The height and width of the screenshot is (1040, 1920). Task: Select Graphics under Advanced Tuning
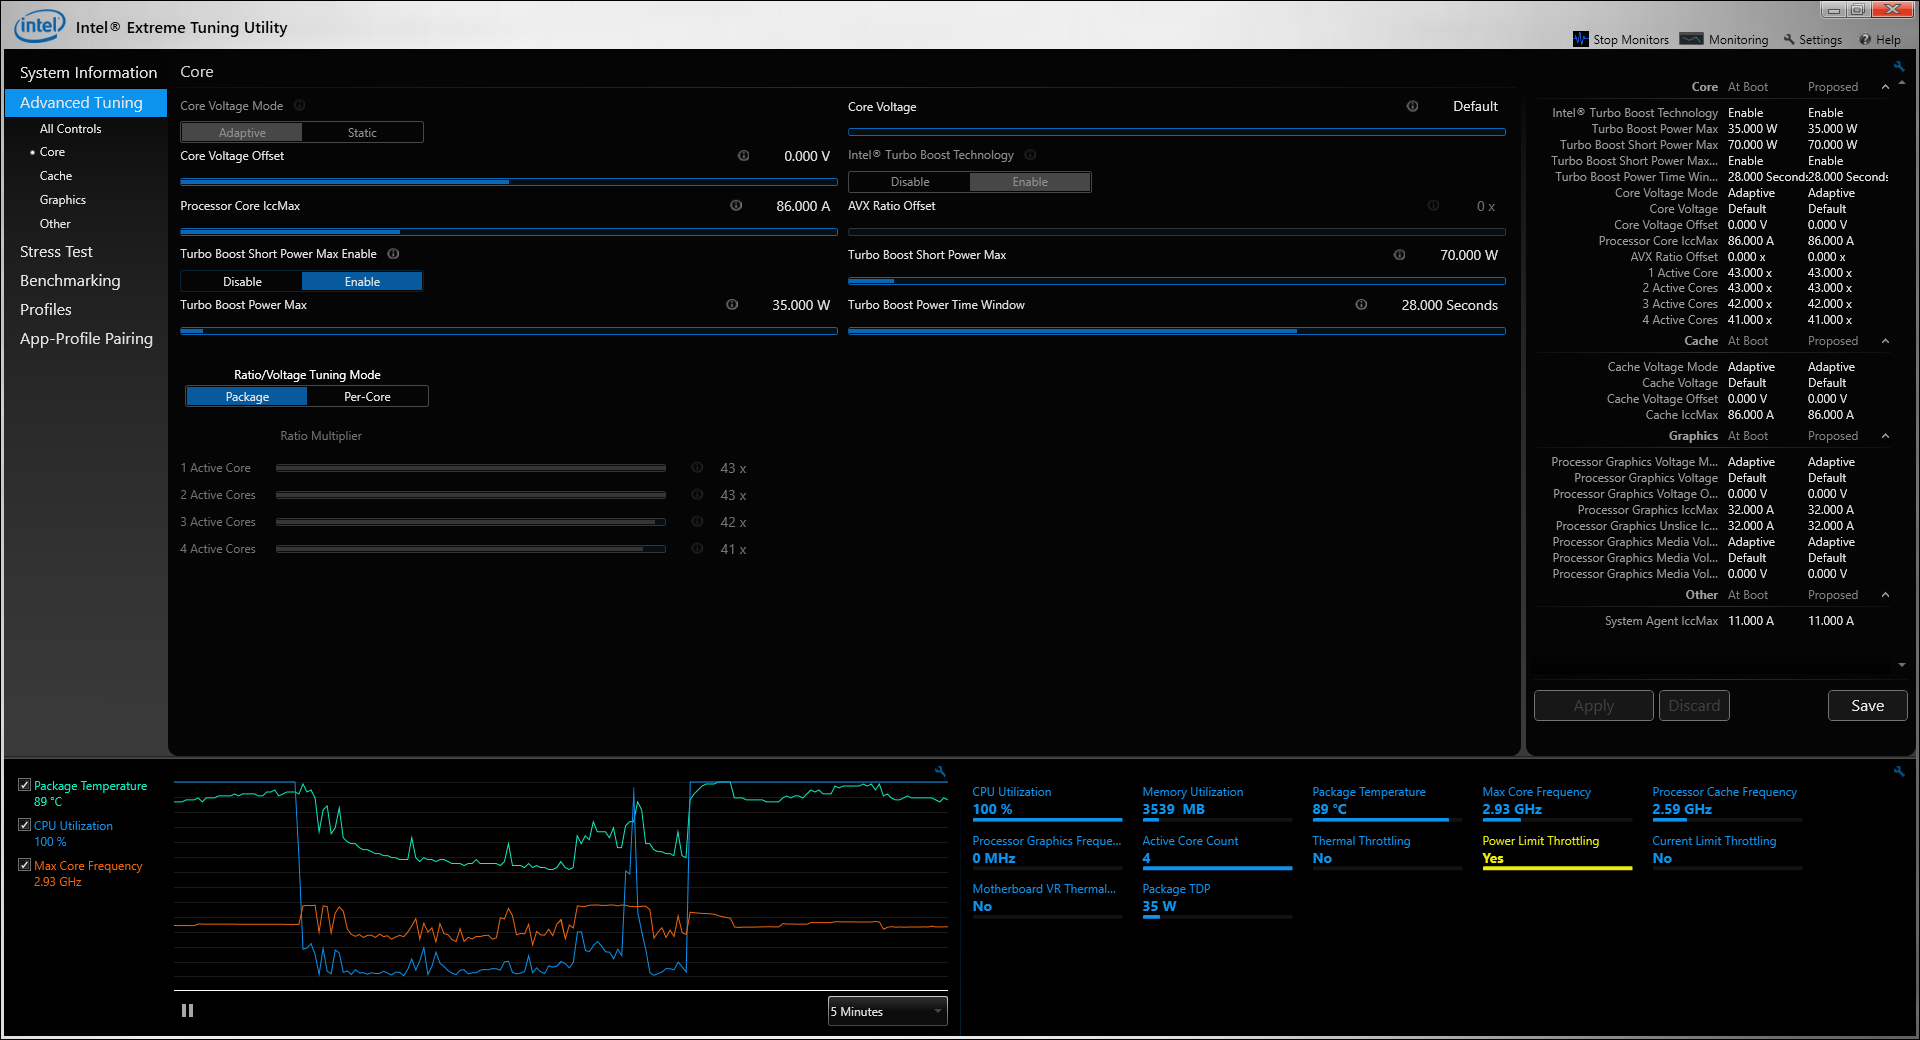(x=63, y=199)
